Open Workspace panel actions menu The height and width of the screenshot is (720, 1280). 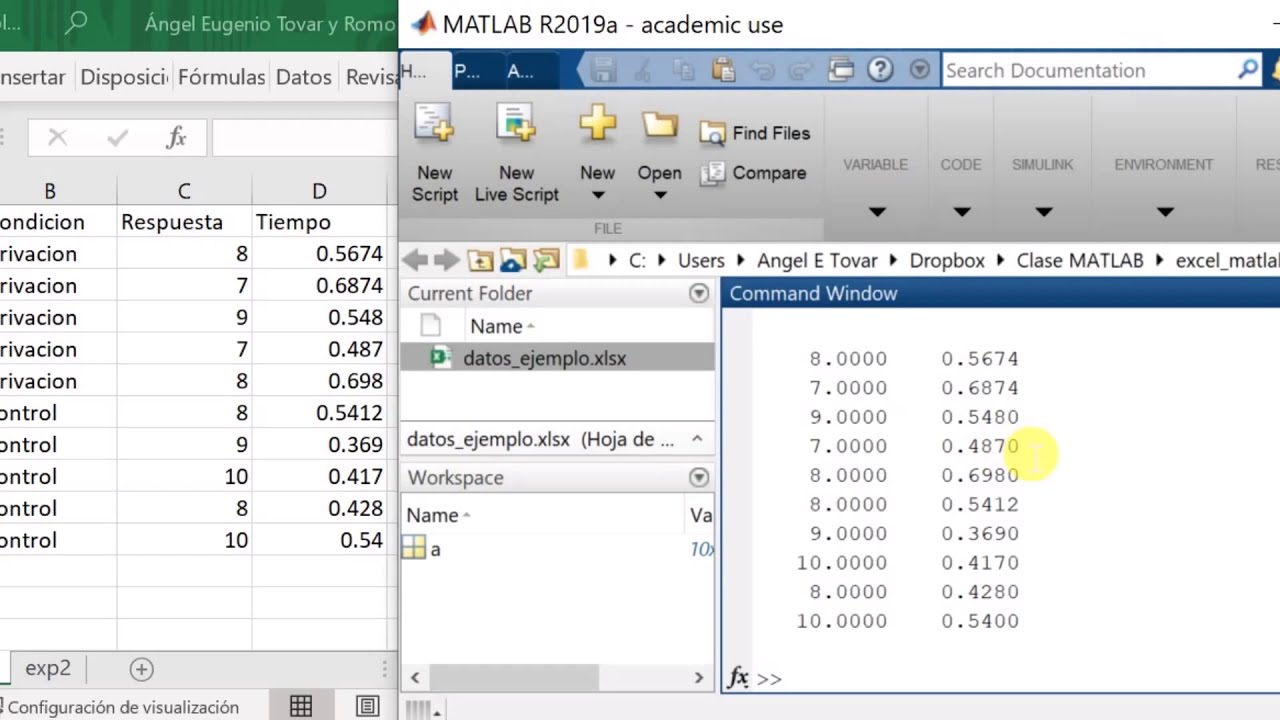pos(699,477)
